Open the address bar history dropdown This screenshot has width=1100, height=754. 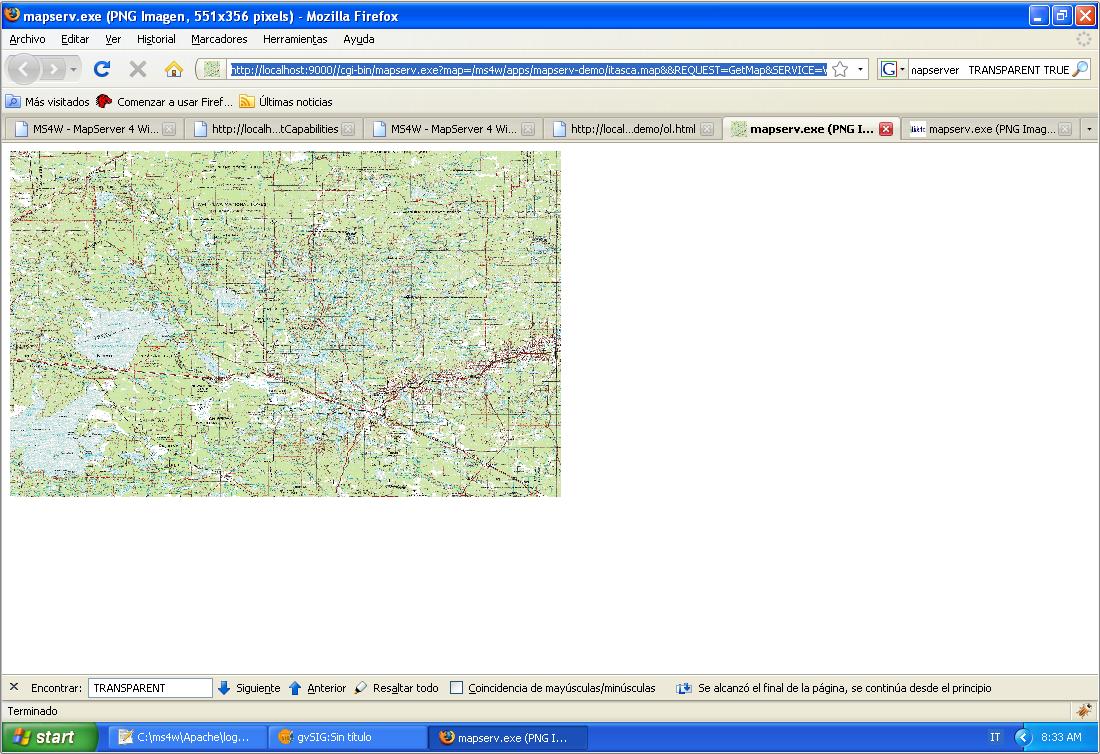tap(861, 70)
